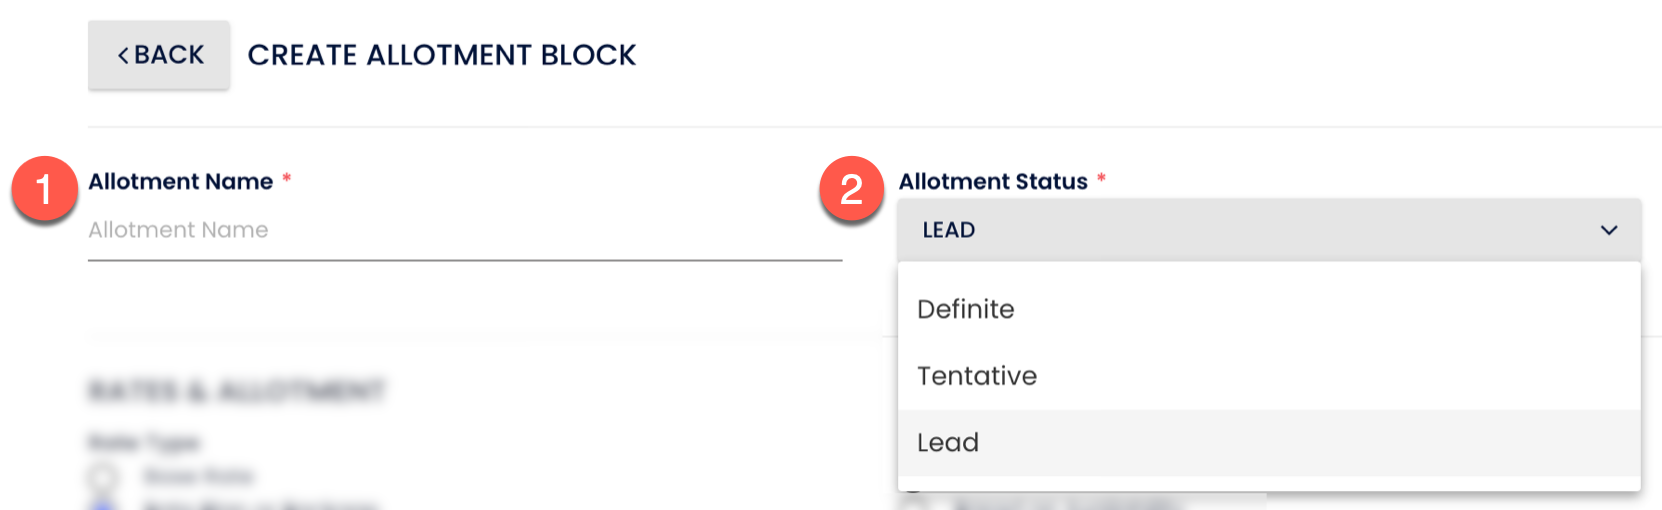Go back using the BACK button
Image resolution: width=1662 pixels, height=510 pixels.
point(159,55)
